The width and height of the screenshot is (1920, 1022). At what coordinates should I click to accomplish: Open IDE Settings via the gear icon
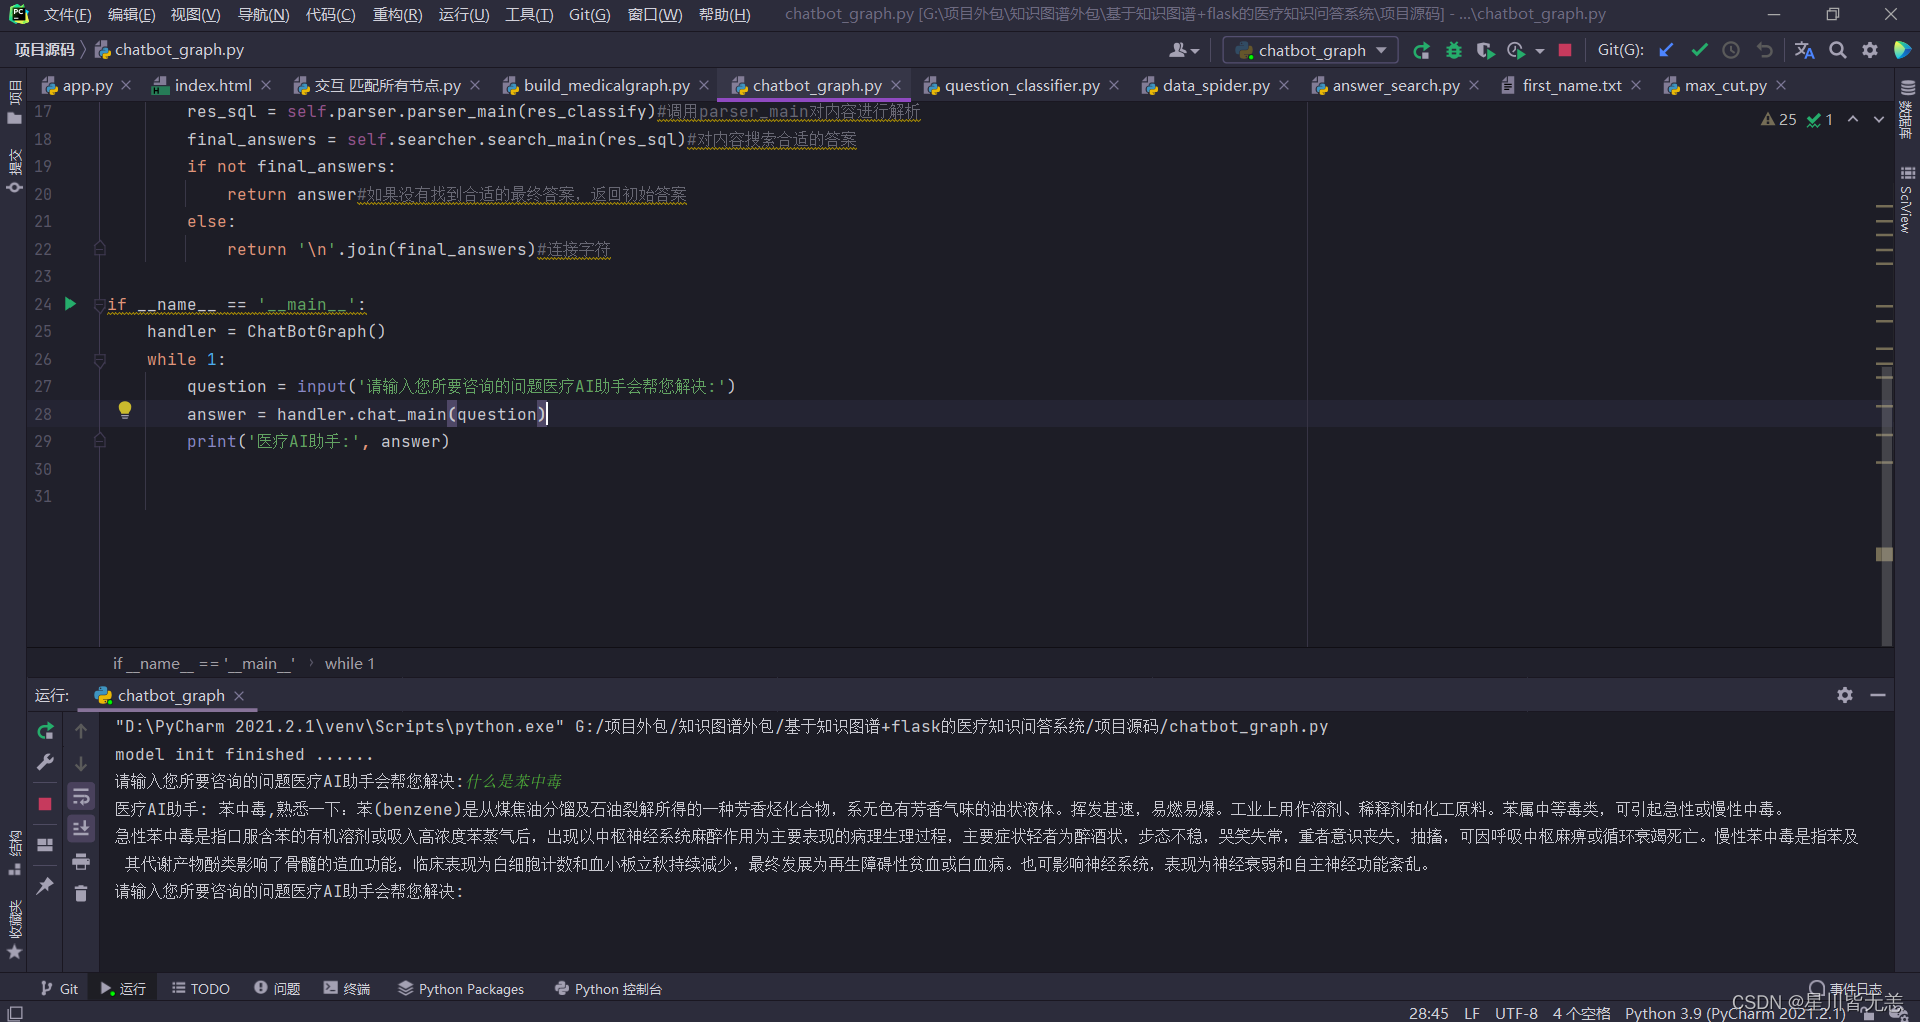click(1870, 50)
